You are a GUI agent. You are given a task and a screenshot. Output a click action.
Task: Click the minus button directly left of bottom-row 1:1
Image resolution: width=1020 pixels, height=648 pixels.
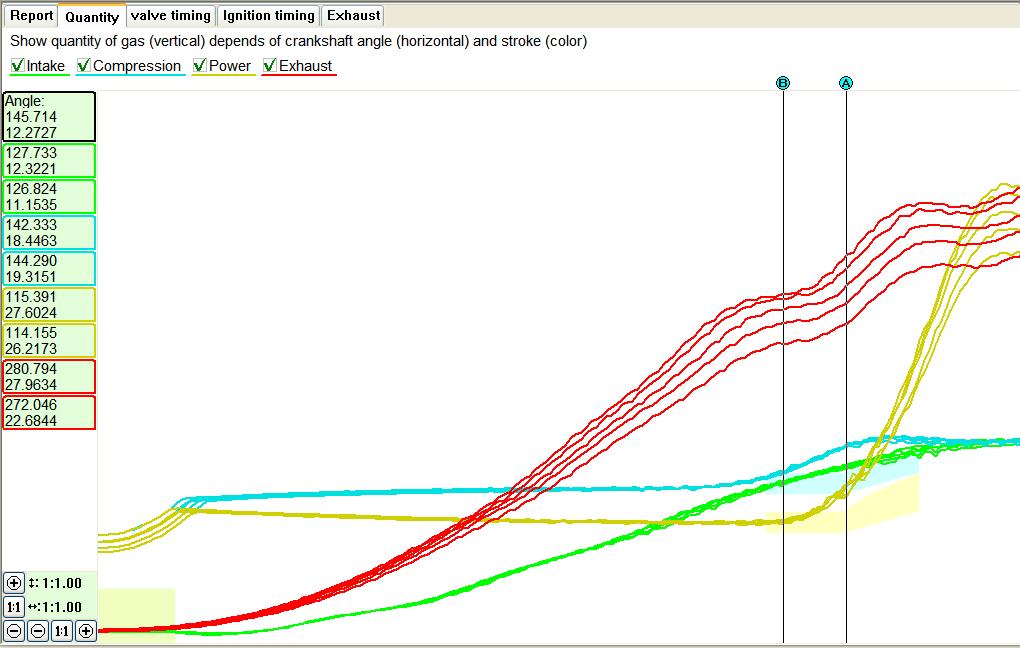[x=38, y=630]
